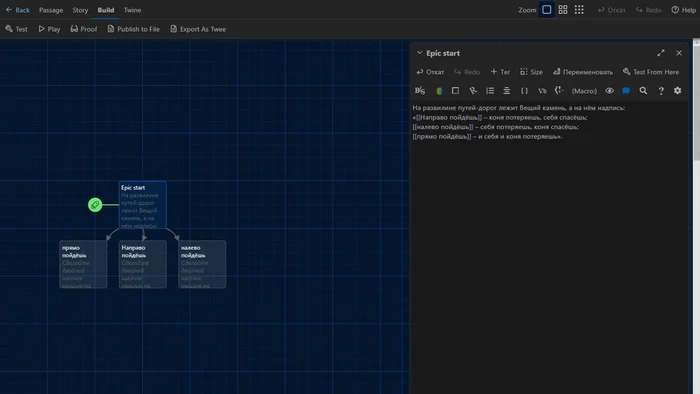Open the Story tab
The width and height of the screenshot is (700, 394).
(x=80, y=10)
